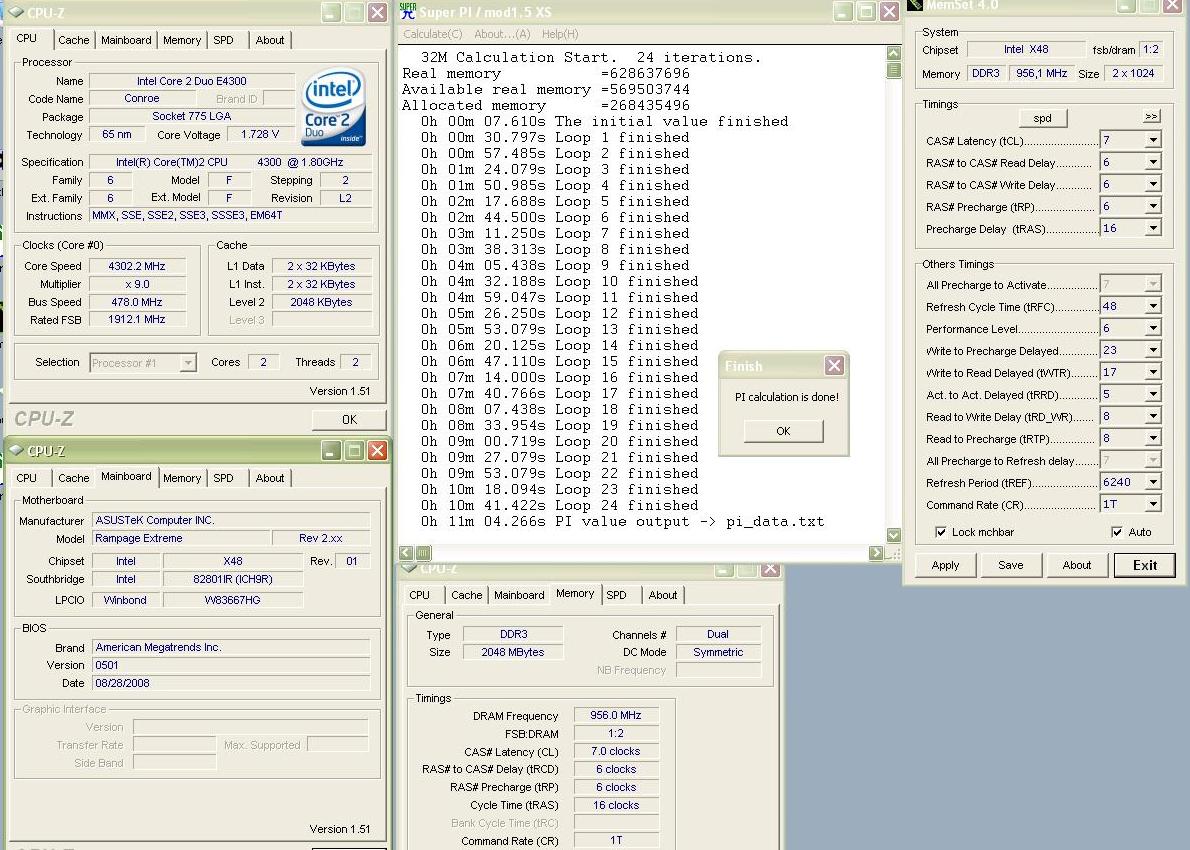
Task: Open the Performance Level dropdown
Action: 1153,329
